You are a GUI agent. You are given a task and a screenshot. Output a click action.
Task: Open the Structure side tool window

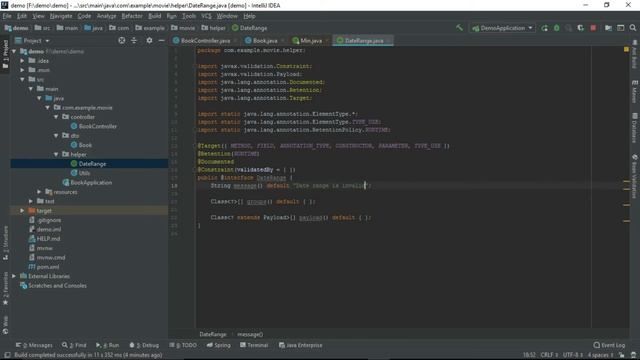[5, 242]
